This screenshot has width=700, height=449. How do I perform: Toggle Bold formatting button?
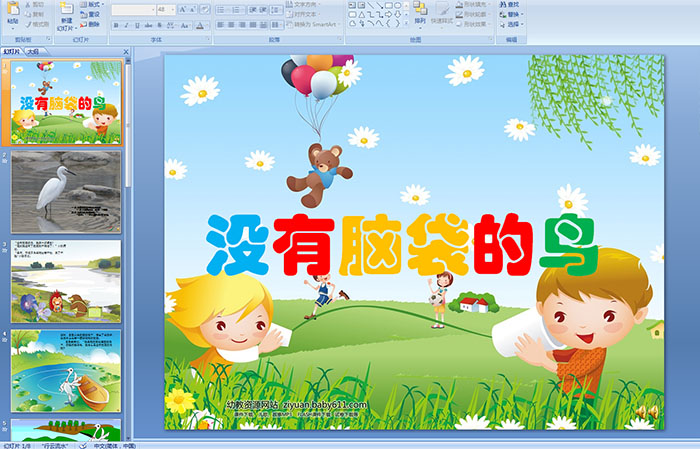coord(114,25)
